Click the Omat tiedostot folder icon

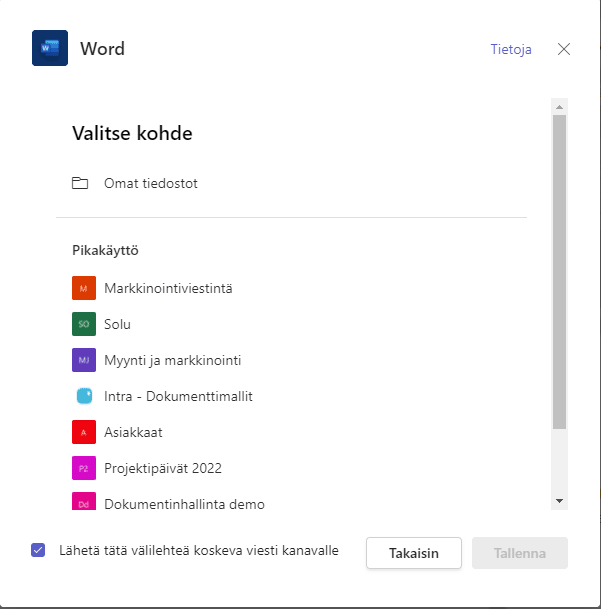[80, 183]
